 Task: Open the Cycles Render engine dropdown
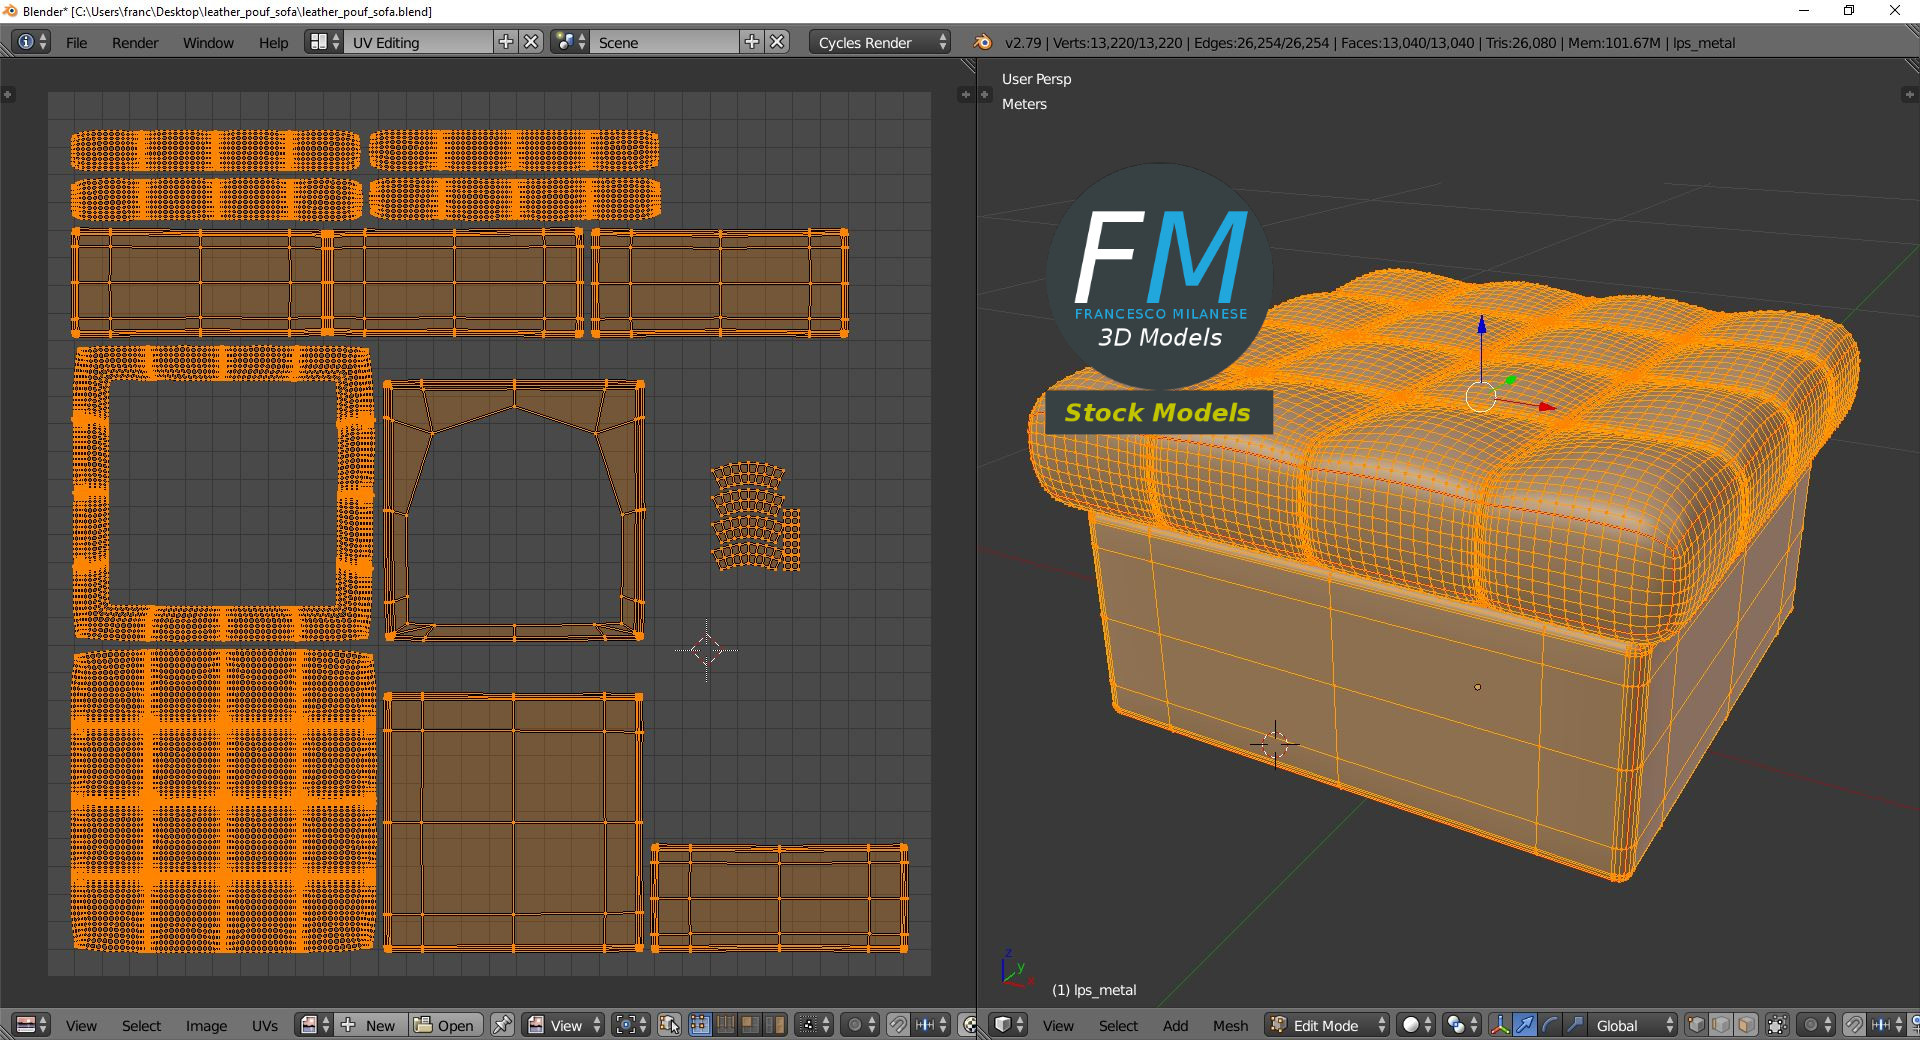click(x=880, y=42)
